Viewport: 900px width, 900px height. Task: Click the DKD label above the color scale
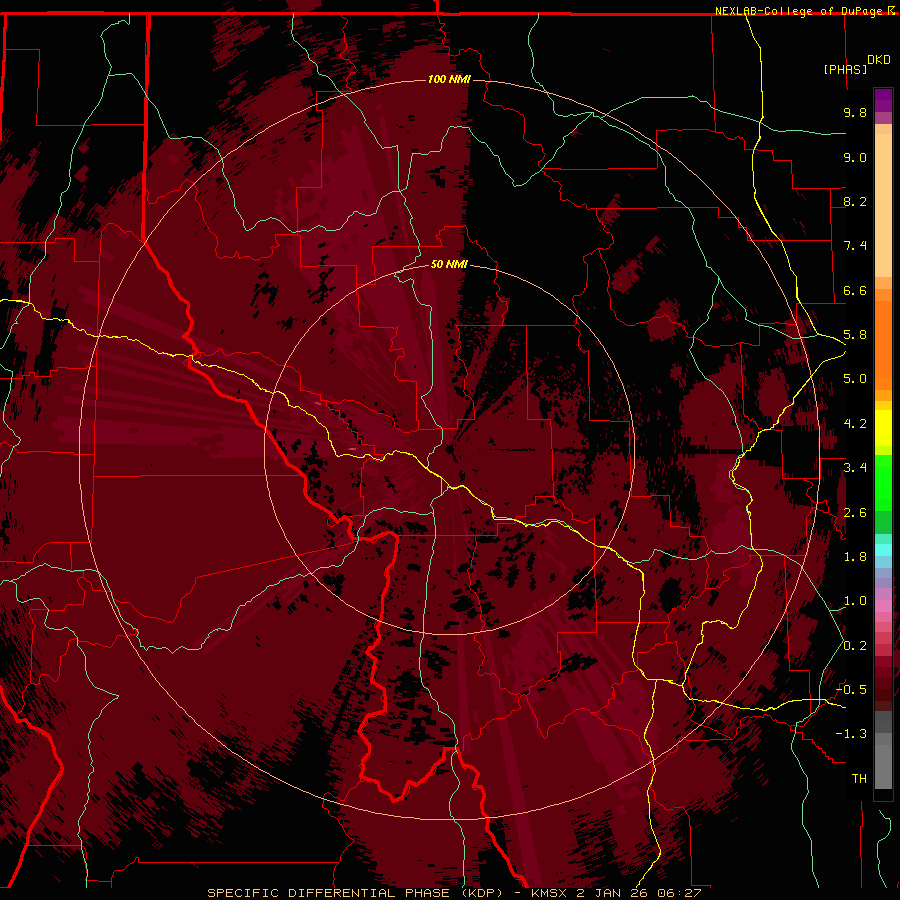tap(879, 60)
